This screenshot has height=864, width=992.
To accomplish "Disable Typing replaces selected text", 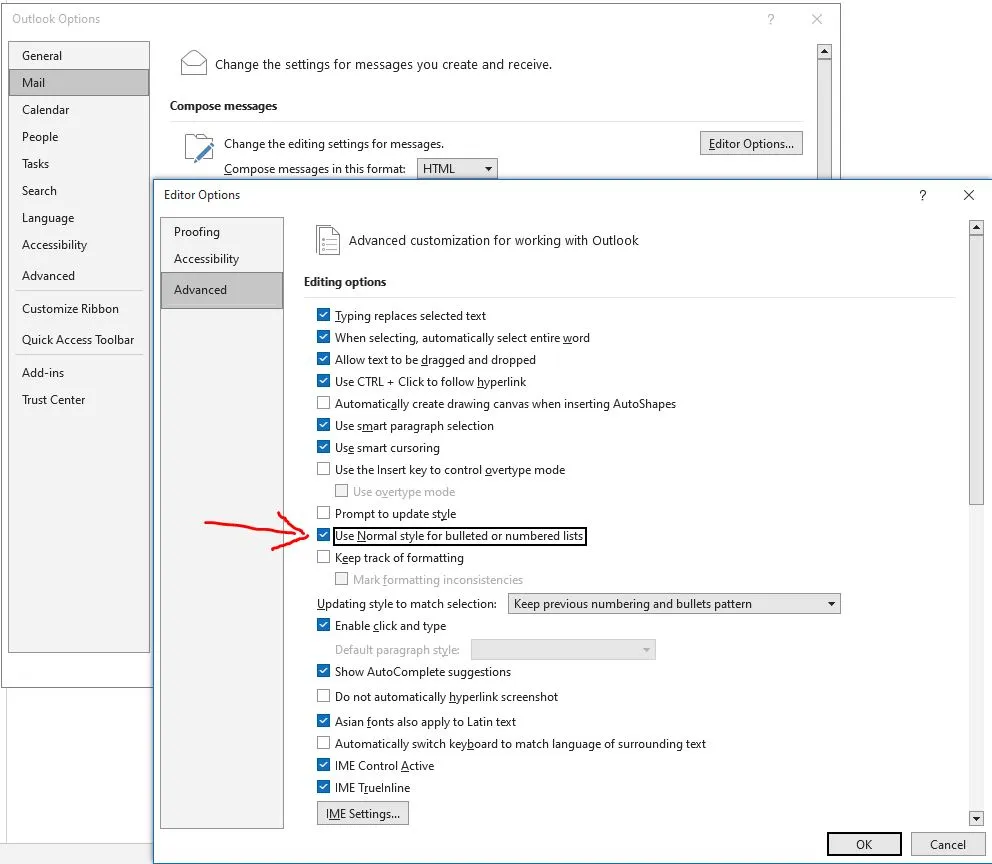I will click(324, 315).
